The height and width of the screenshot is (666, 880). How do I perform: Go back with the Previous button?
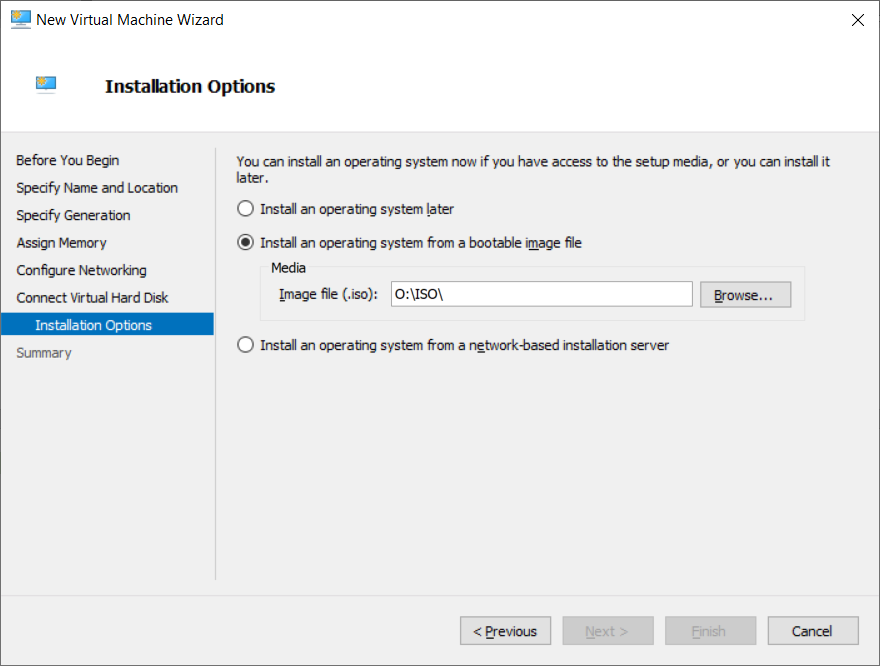point(505,631)
